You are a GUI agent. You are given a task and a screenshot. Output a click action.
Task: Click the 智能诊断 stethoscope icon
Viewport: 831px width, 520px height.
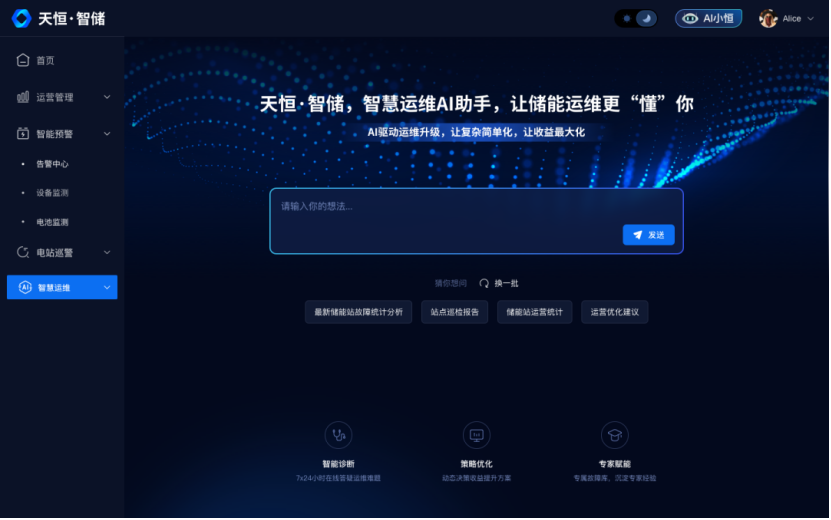pos(338,435)
